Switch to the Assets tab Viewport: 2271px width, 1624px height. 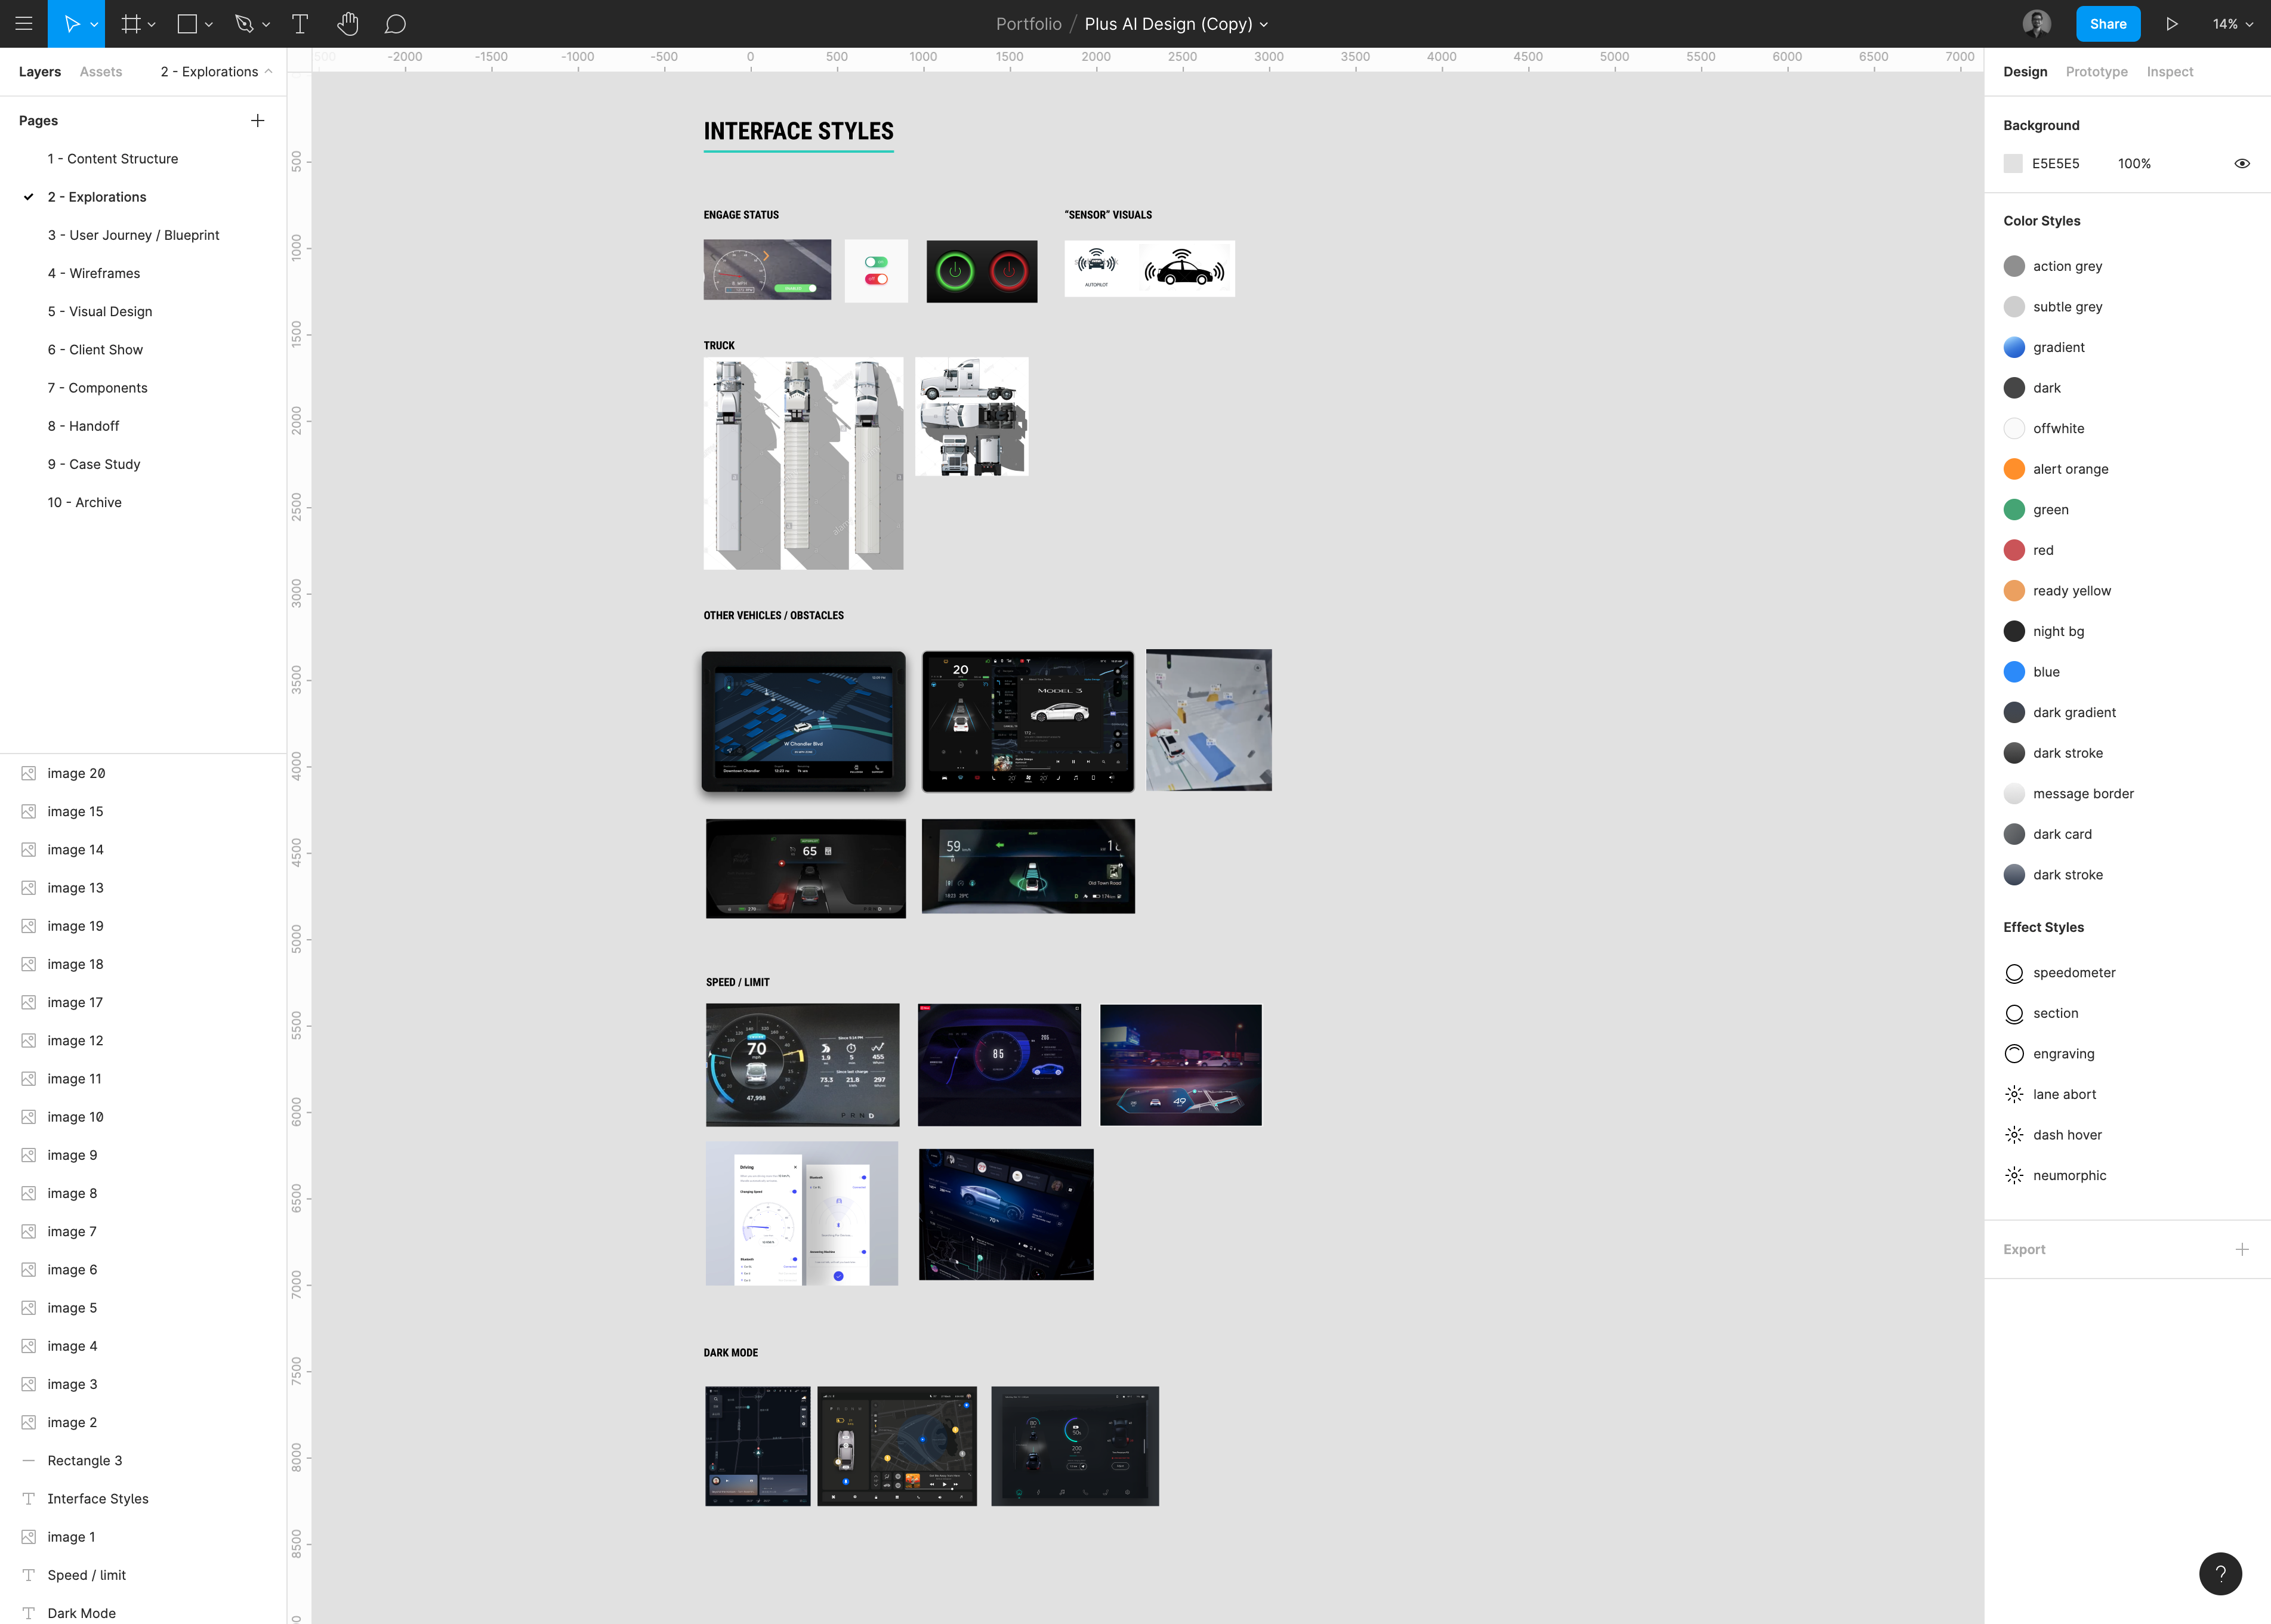pos(100,71)
